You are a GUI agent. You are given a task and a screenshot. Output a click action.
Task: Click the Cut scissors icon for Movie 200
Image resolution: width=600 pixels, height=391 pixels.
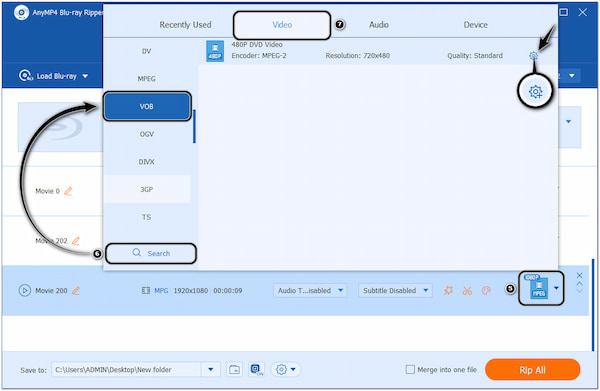(467, 291)
